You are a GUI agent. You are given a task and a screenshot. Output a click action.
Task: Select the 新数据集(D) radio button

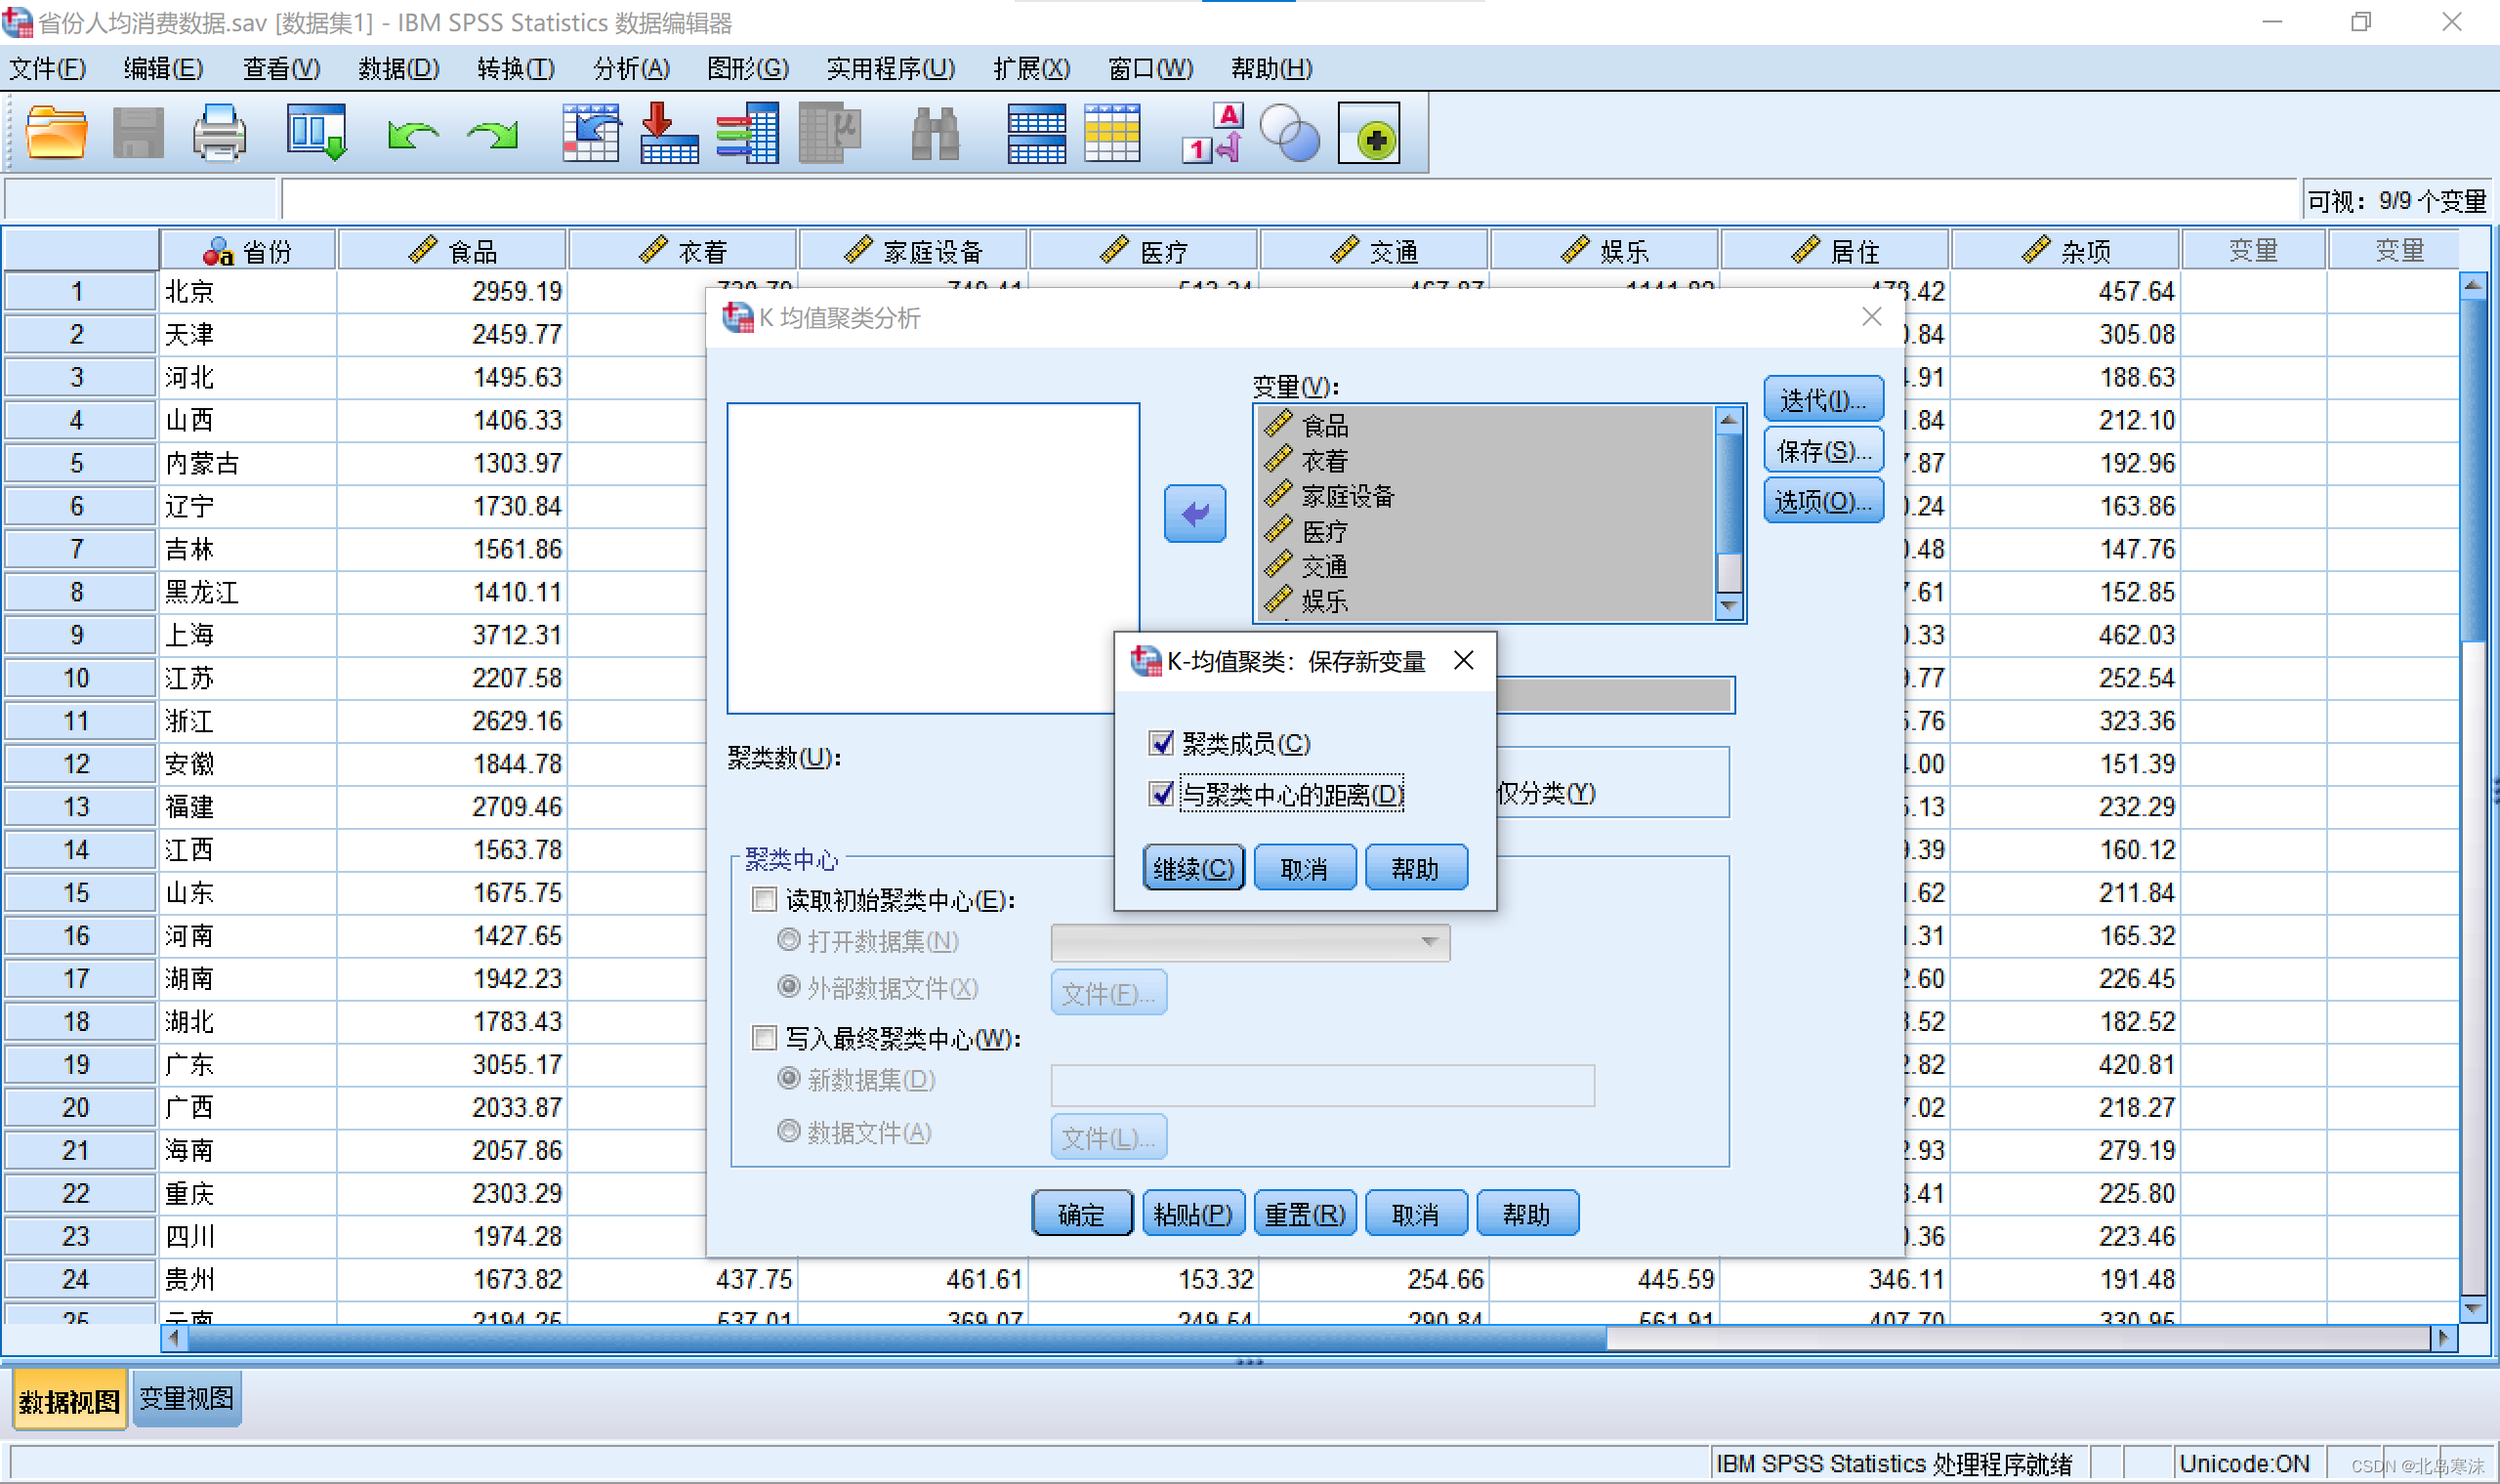point(789,1079)
